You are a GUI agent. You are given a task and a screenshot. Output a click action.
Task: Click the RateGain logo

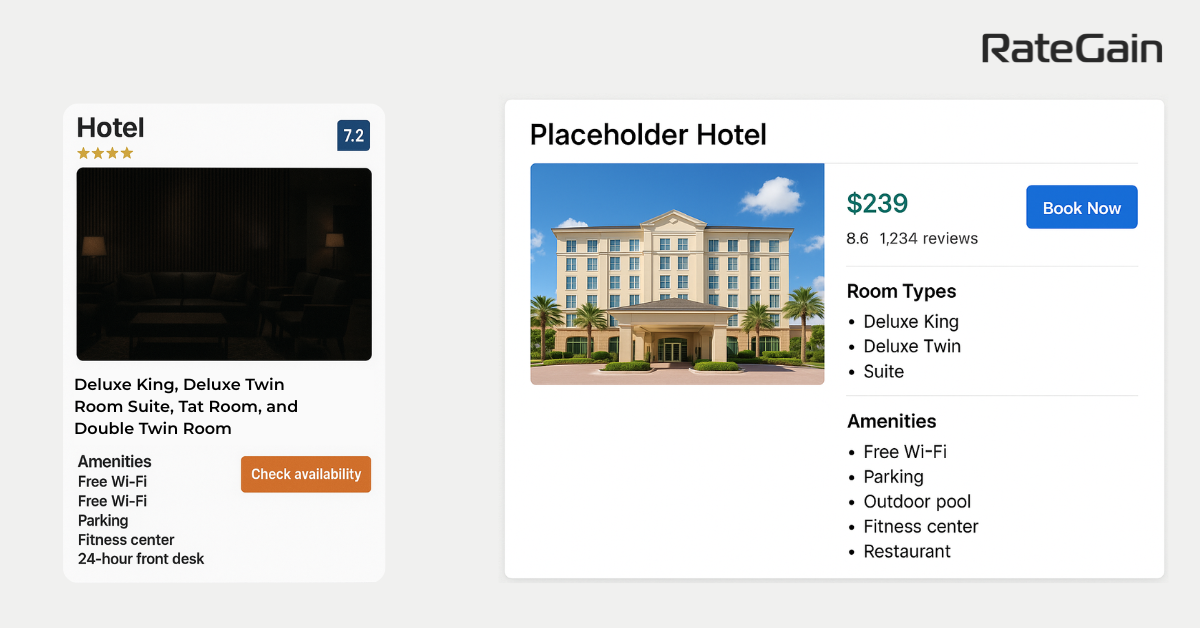tap(1072, 48)
